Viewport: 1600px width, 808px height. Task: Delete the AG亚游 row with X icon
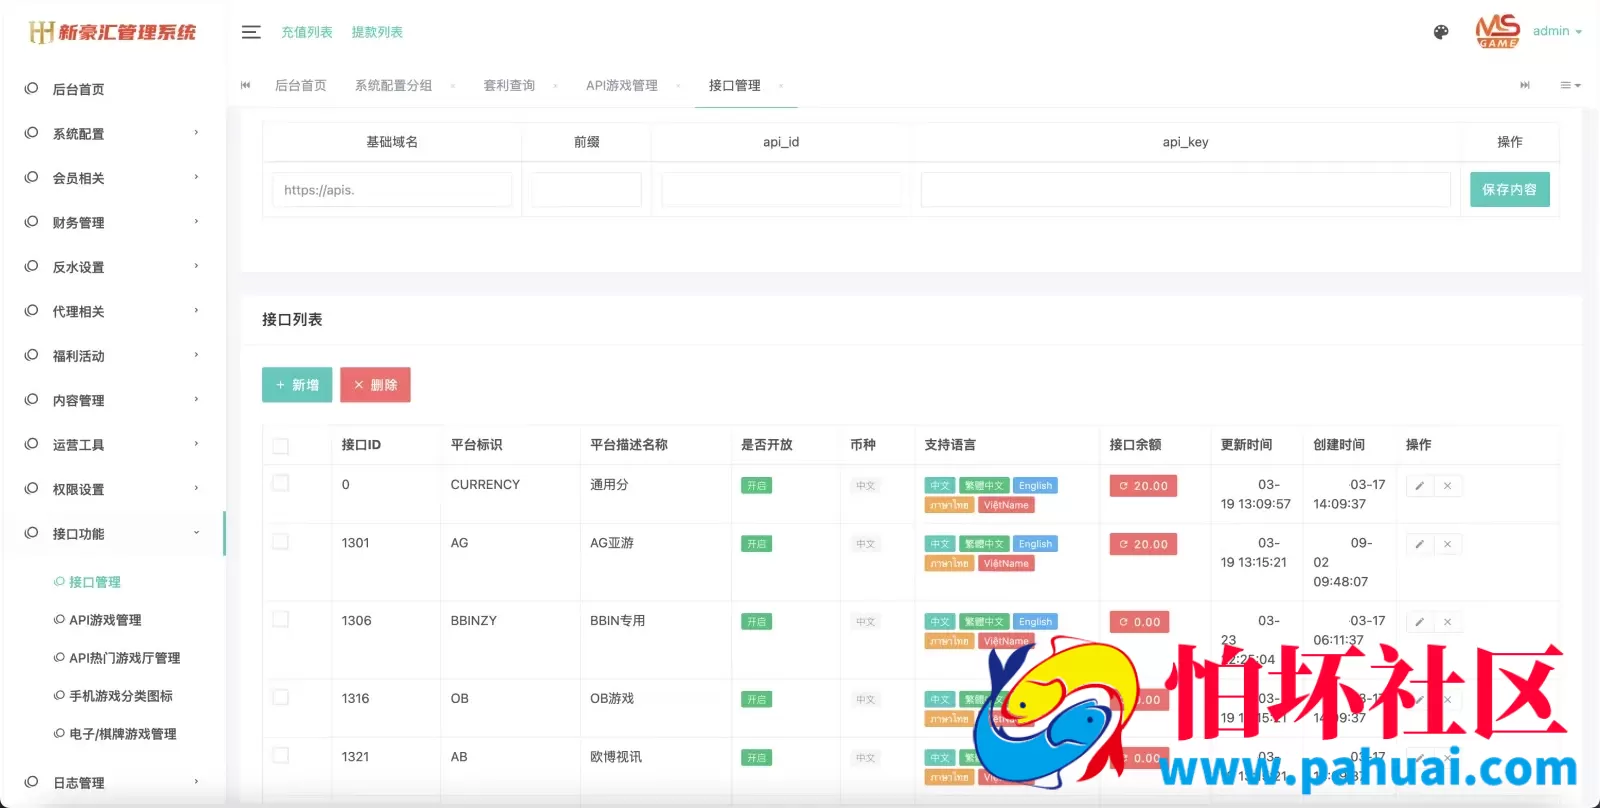click(1447, 544)
